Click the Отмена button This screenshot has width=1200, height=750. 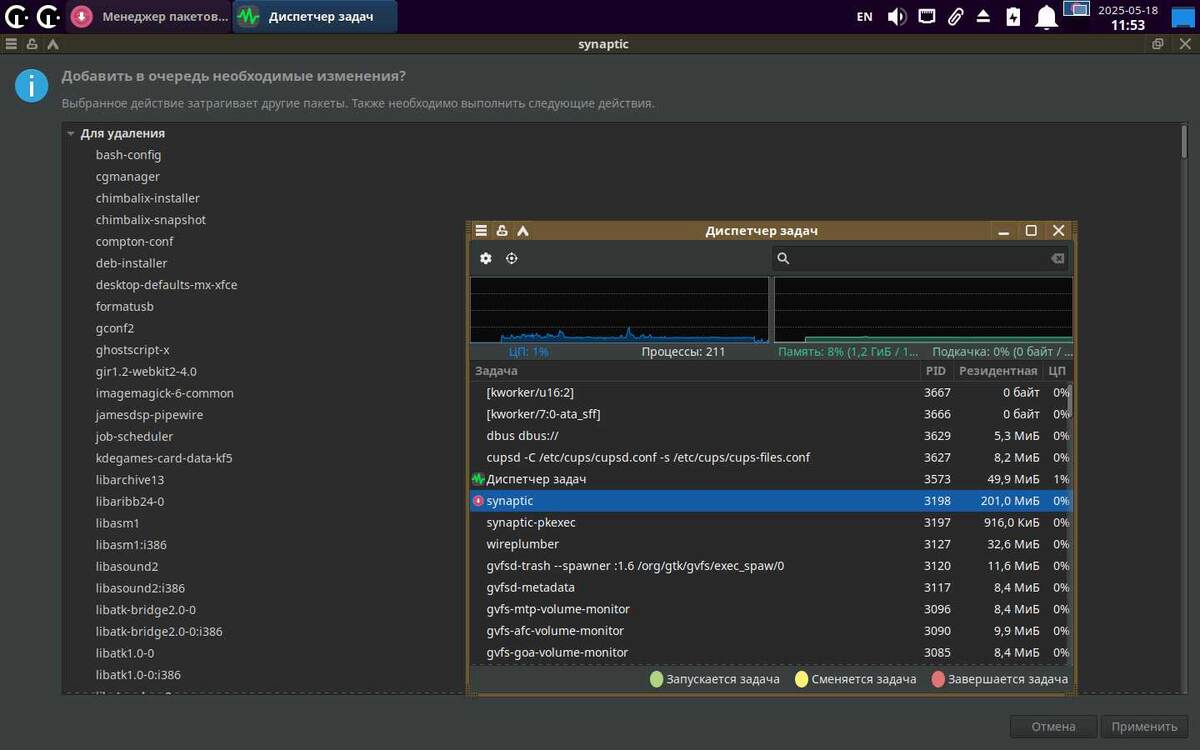point(1053,727)
